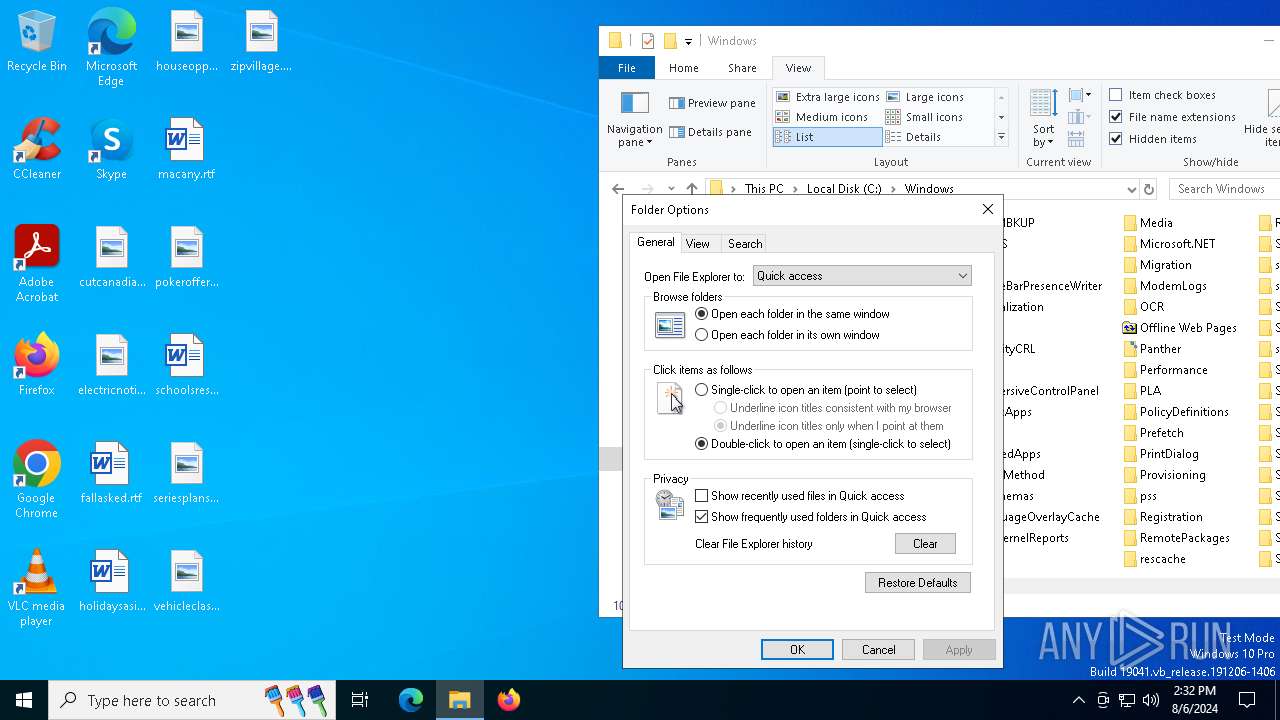Select the Google Chrome desktop icon

pyautogui.click(x=36, y=480)
